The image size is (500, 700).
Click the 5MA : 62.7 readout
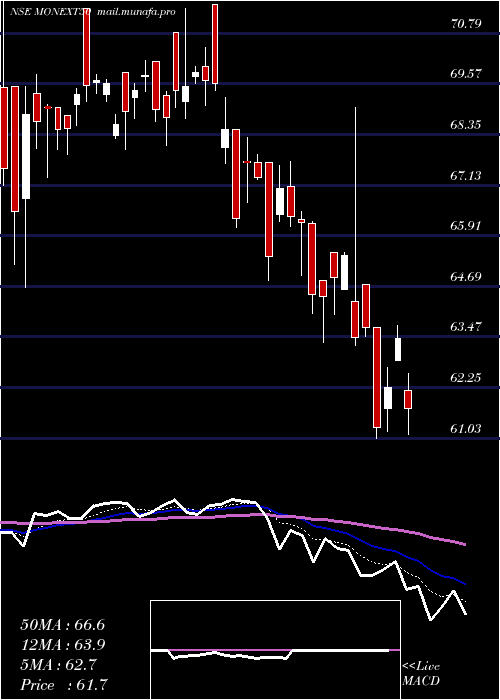(x=58, y=665)
